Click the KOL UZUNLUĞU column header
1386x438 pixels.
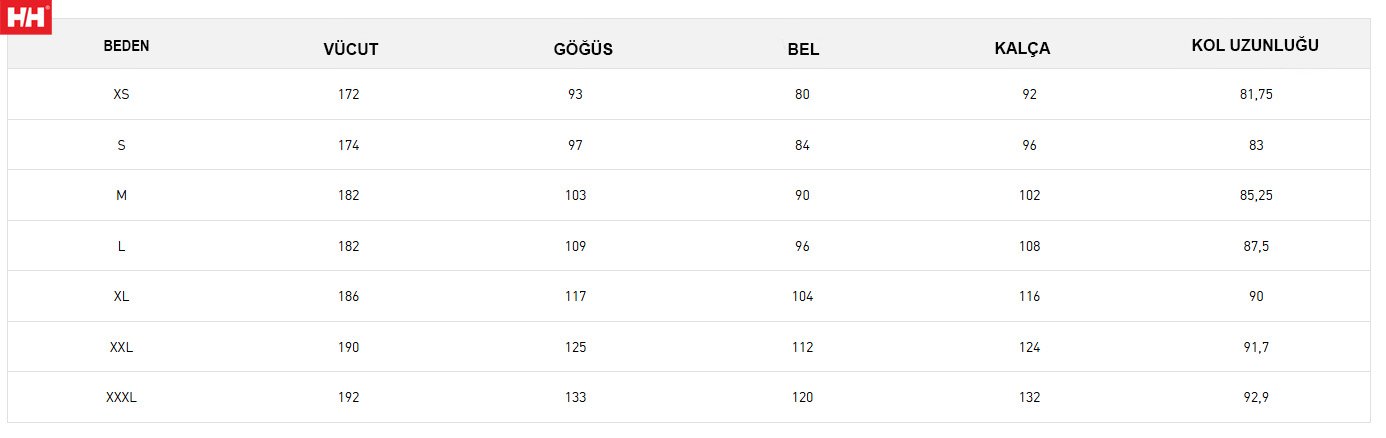(x=1255, y=46)
